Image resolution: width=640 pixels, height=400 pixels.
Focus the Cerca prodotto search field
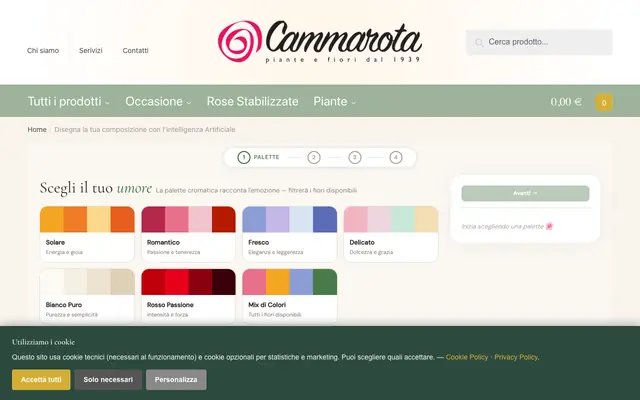pos(539,42)
